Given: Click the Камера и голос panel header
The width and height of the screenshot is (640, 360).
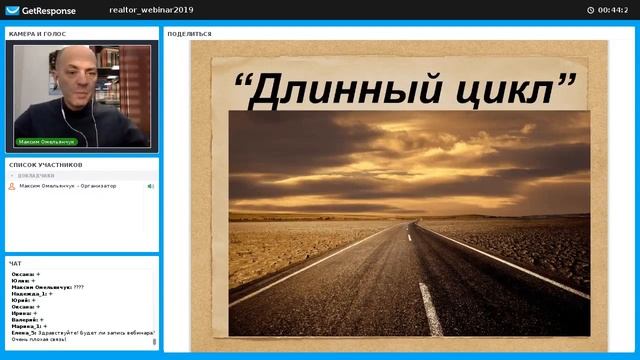Looking at the screenshot, I should click(x=37, y=34).
